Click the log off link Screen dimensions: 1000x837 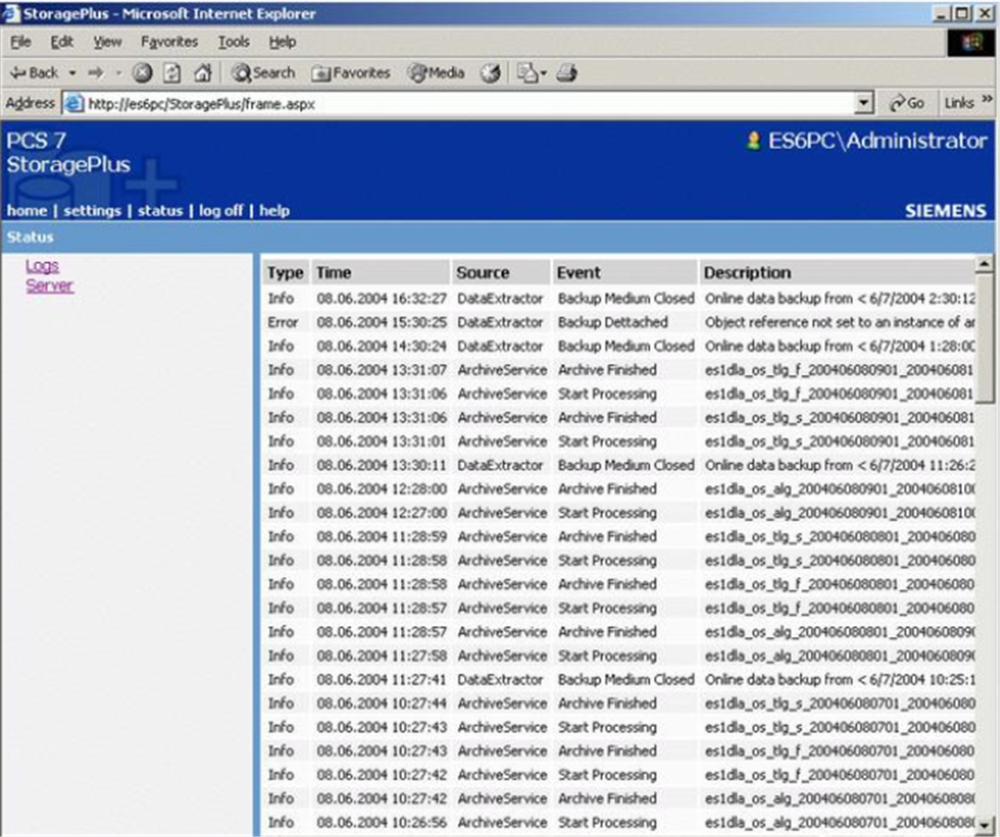(x=221, y=211)
